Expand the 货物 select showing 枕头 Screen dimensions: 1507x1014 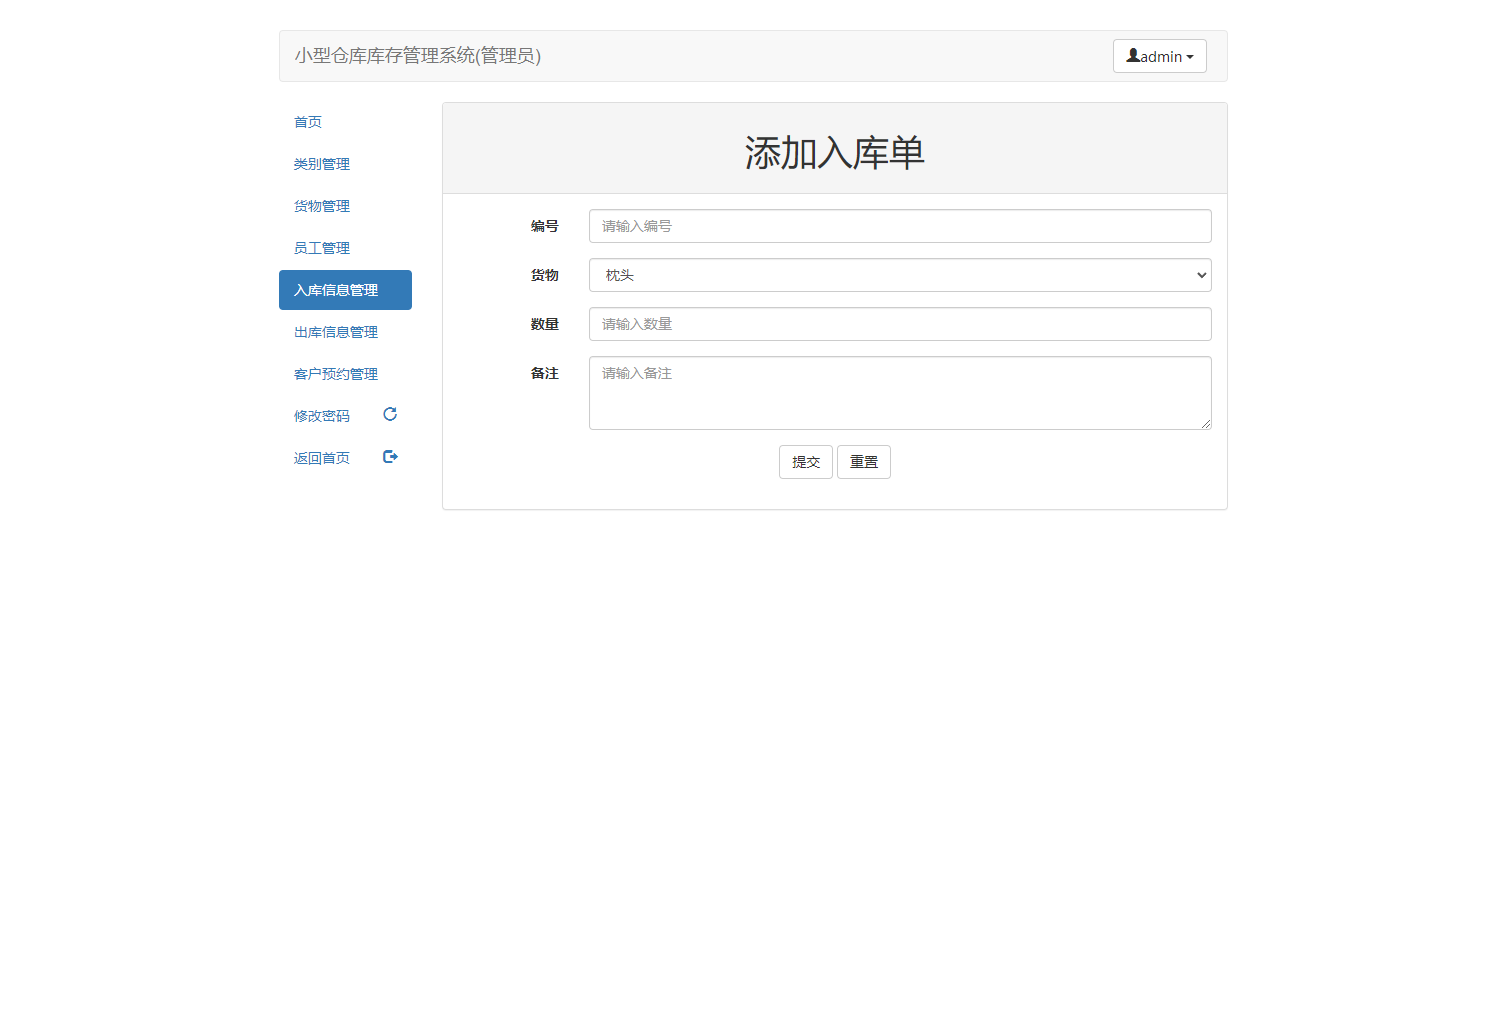click(900, 275)
